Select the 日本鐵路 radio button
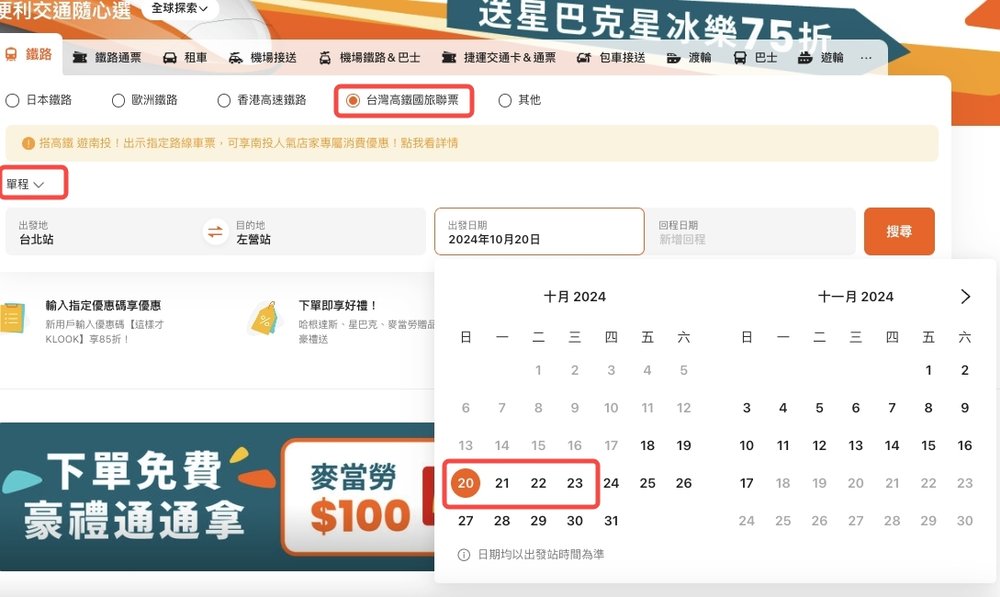The height and width of the screenshot is (597, 1000). click(x=11, y=100)
